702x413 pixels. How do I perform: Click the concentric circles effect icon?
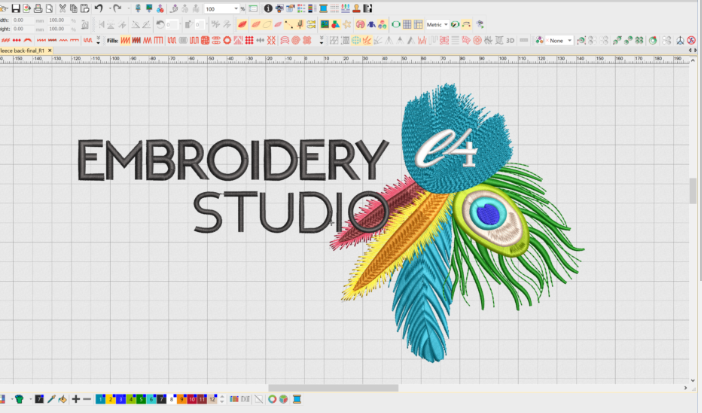pyautogui.click(x=477, y=41)
